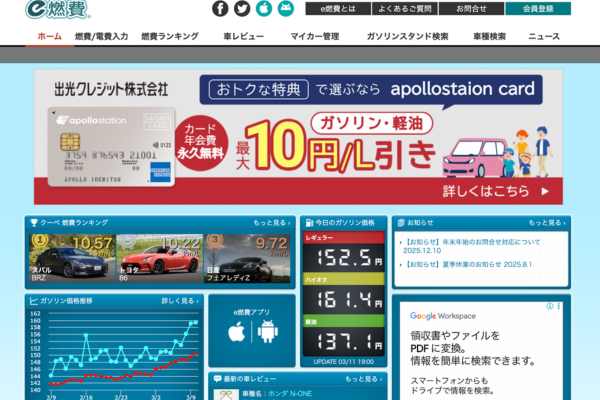Open the Android app icon in header
Image resolution: width=600 pixels, height=400 pixels.
[x=285, y=8]
